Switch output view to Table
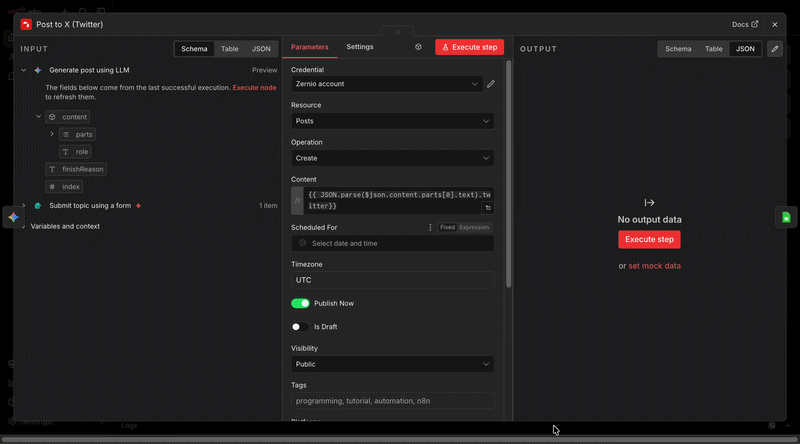This screenshot has height=444, width=800. pyautogui.click(x=714, y=49)
